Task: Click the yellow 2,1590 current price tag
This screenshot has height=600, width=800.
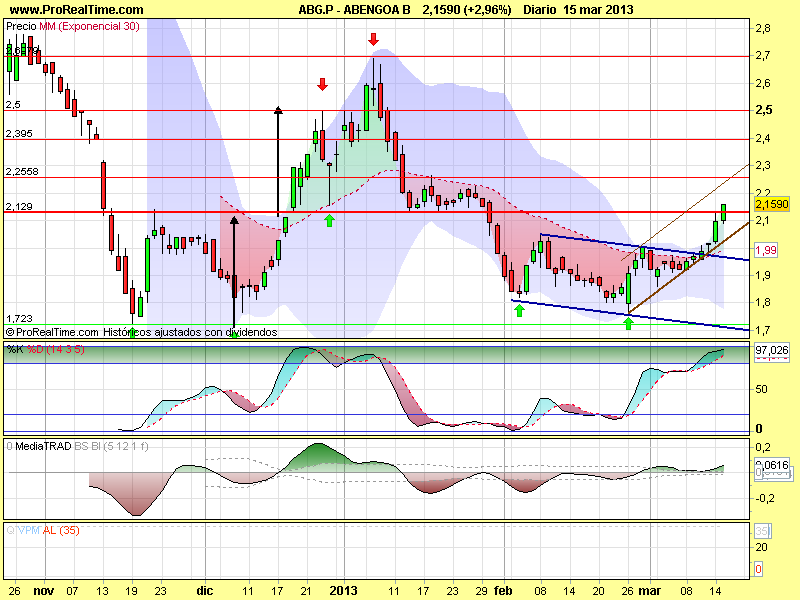Action: [x=772, y=204]
